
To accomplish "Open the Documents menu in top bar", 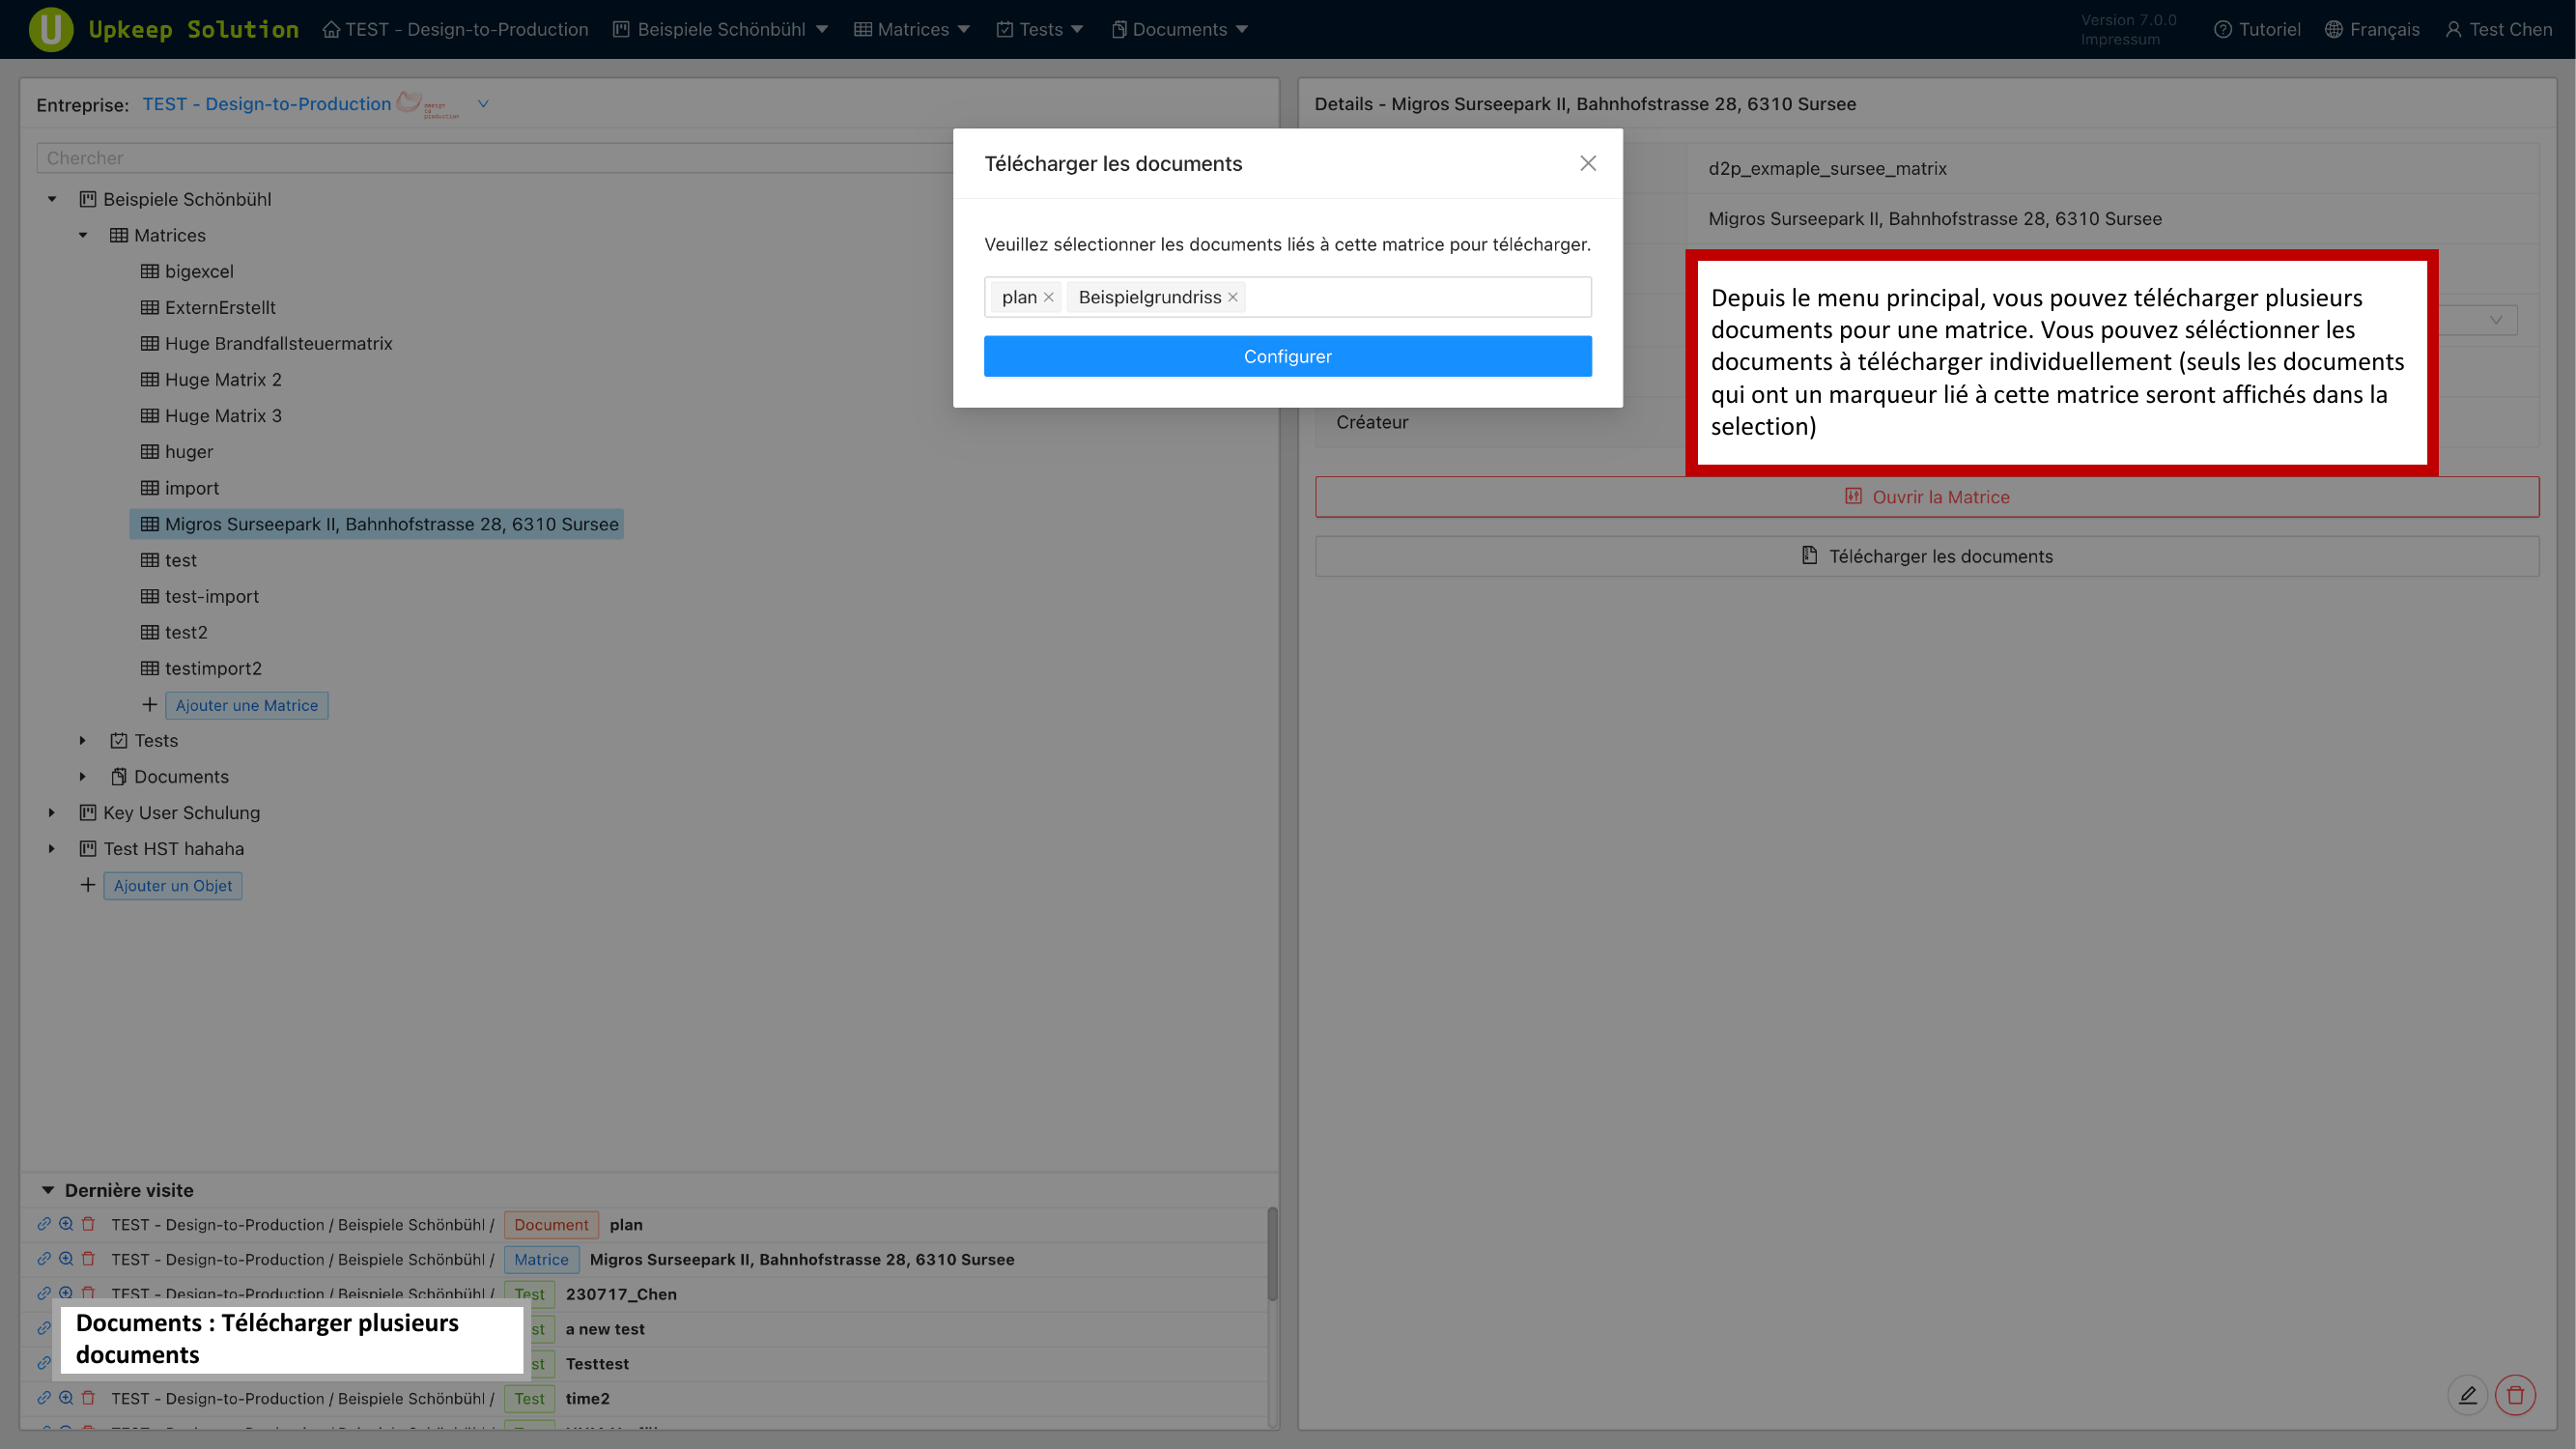I will click(1179, 29).
